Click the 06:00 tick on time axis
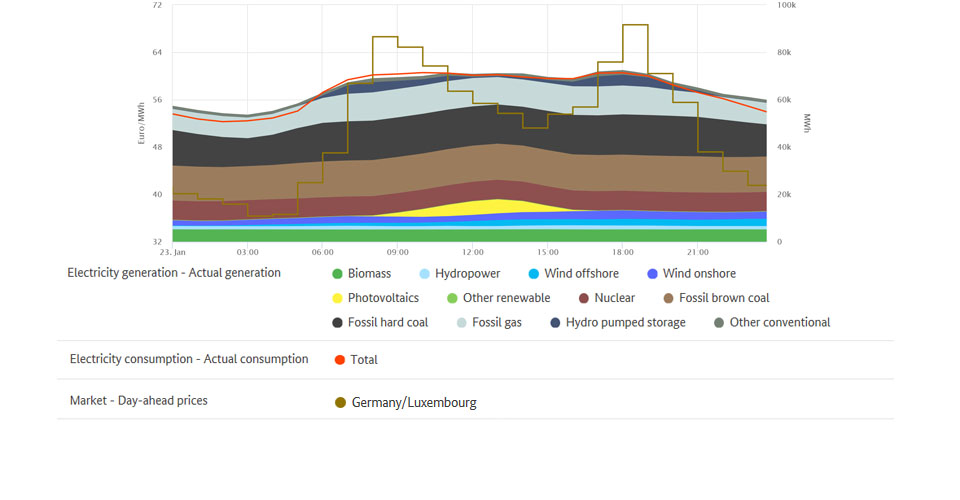The image size is (960, 500). click(322, 252)
